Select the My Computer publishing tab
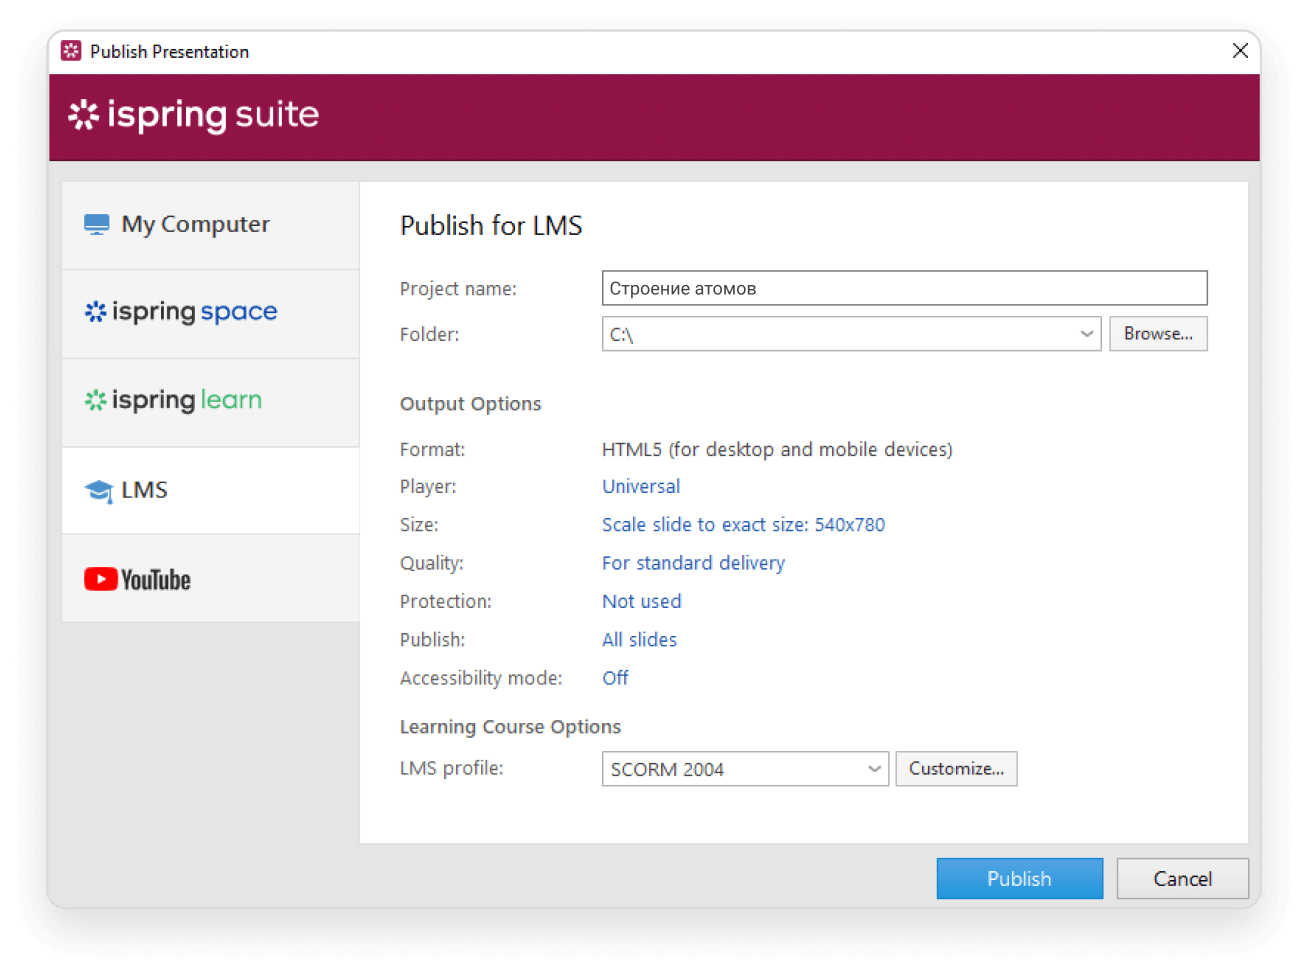 tap(210, 225)
